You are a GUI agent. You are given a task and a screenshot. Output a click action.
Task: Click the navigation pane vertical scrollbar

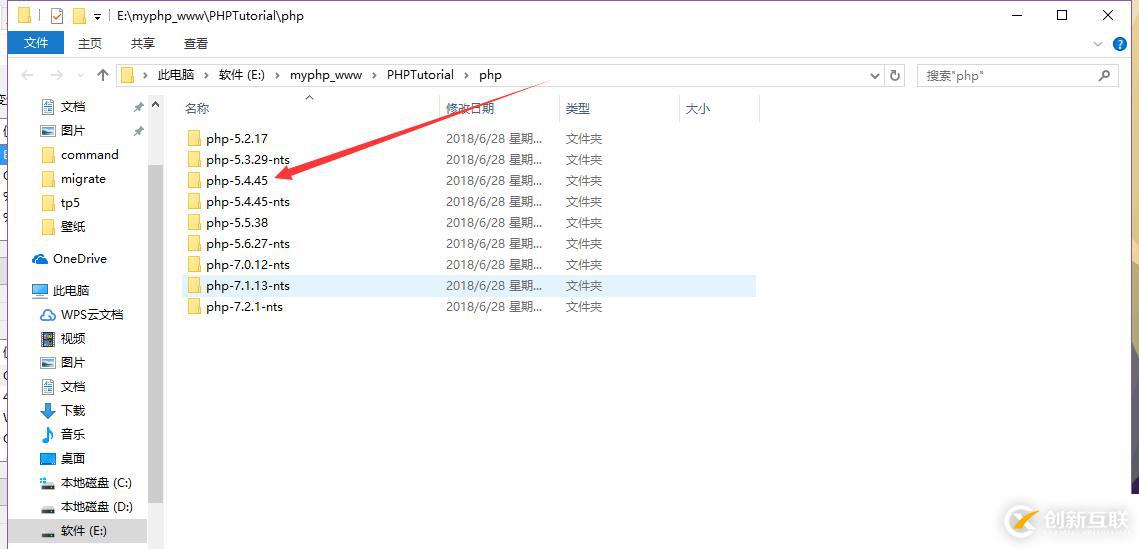155,330
